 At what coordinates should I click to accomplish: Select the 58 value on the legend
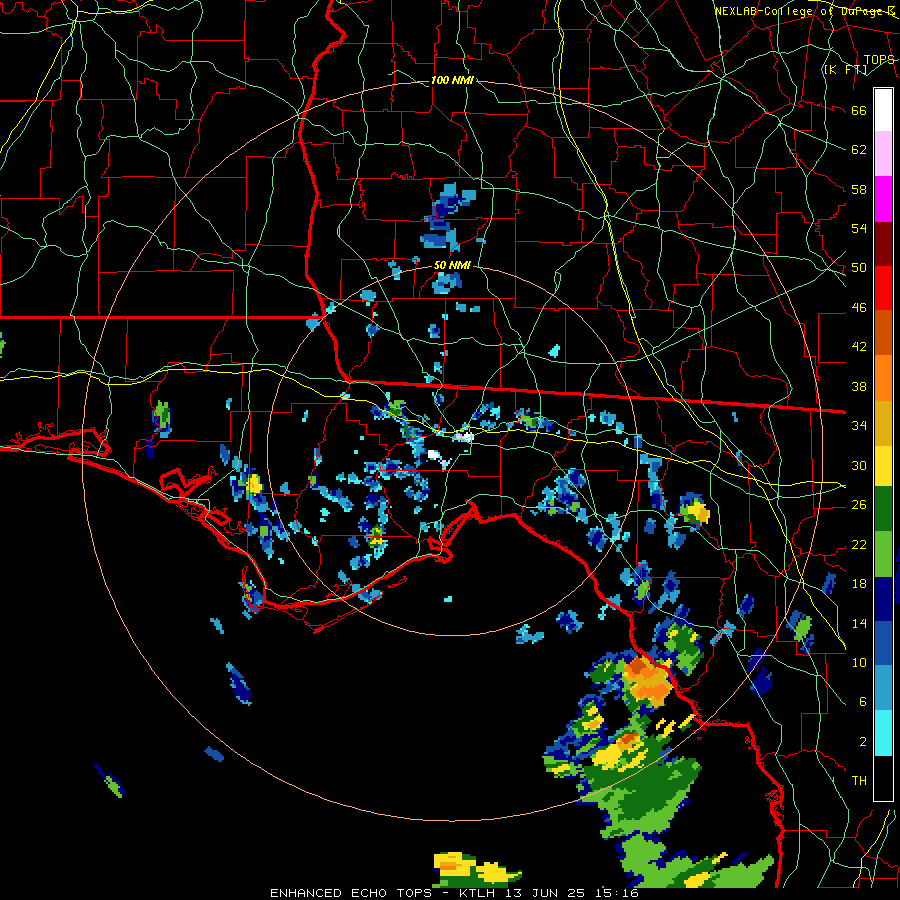coord(859,189)
